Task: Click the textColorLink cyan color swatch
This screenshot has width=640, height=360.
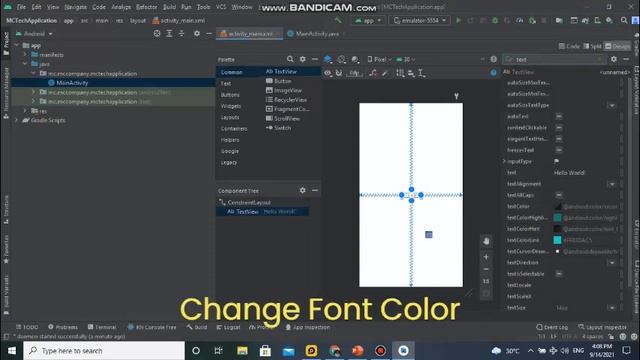Action: click(557, 240)
